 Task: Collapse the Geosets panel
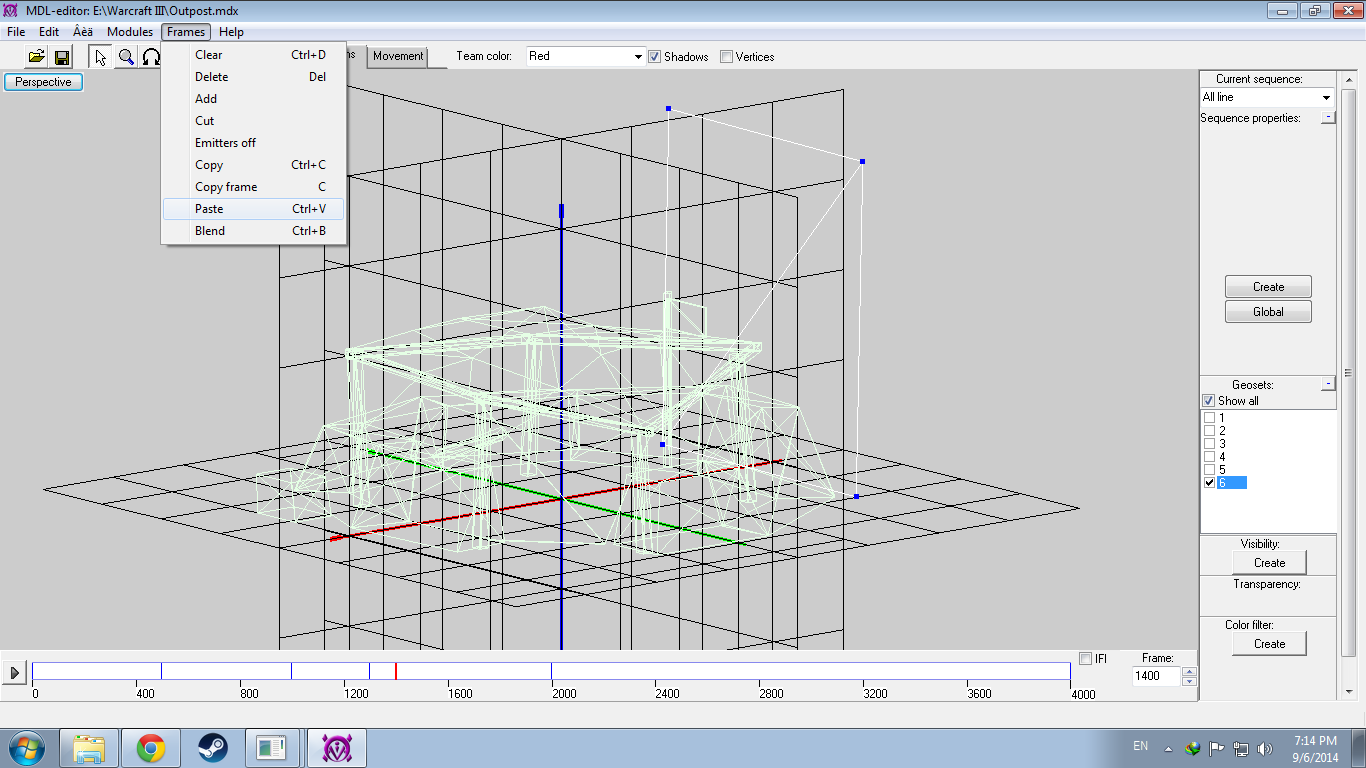click(x=1327, y=384)
